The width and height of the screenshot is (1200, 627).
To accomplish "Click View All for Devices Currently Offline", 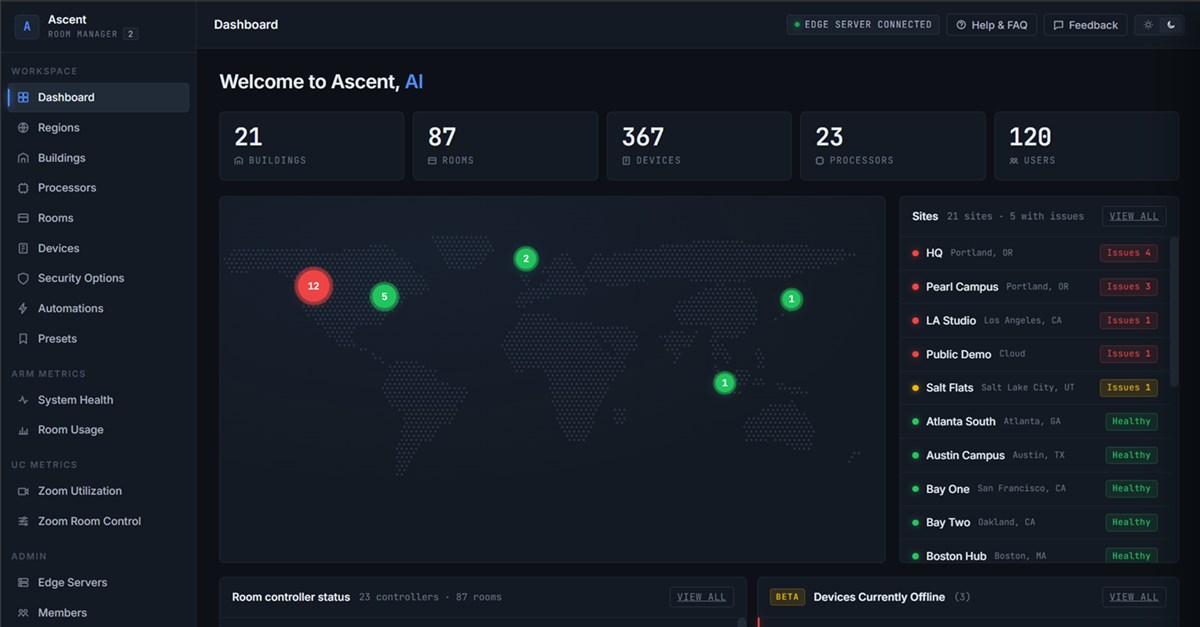I will coord(1134,597).
